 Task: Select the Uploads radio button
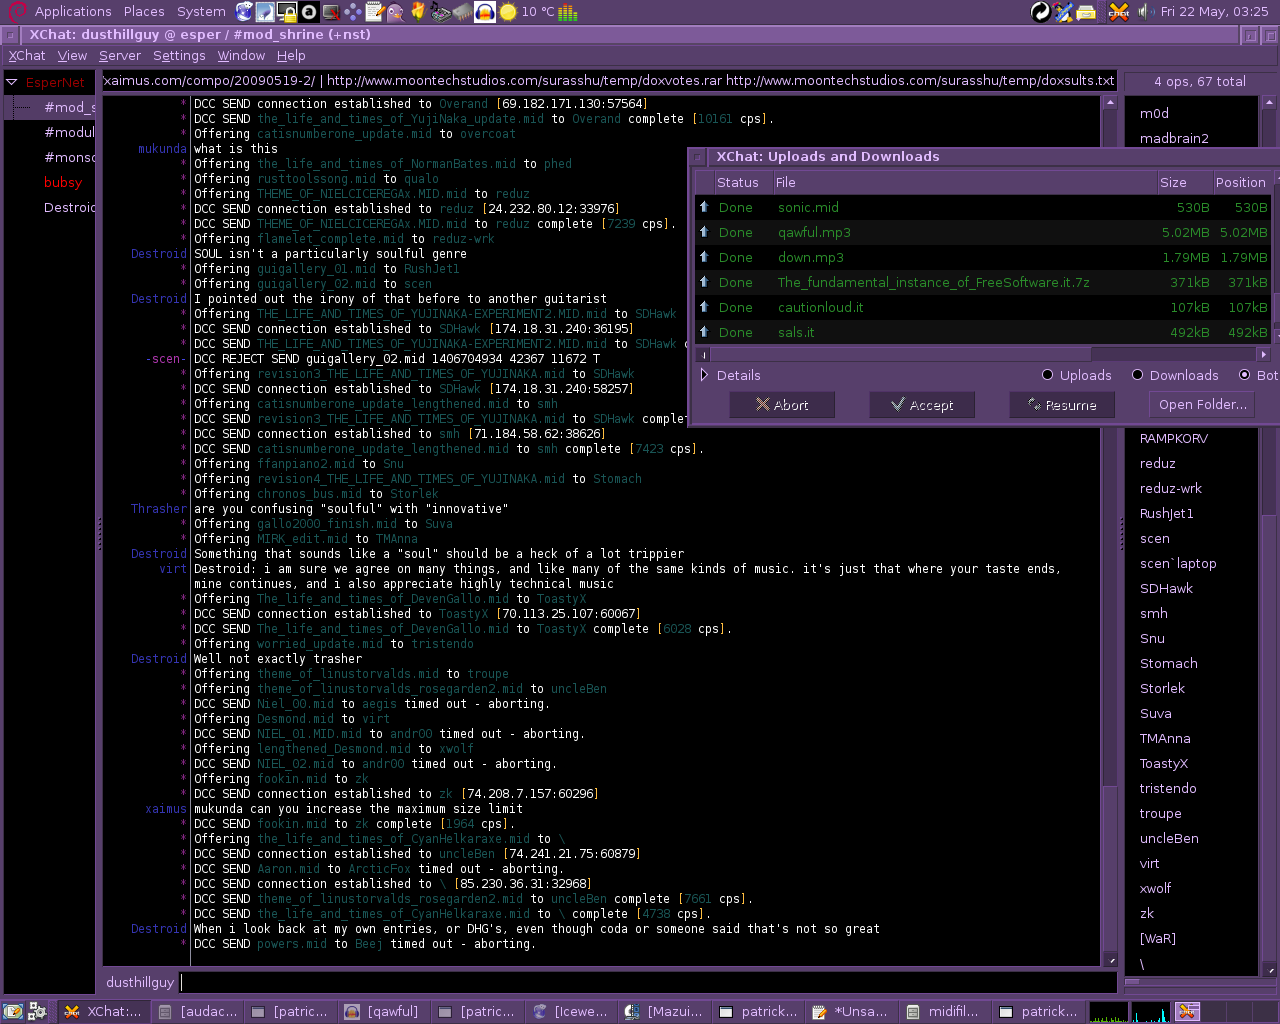(x=1047, y=375)
